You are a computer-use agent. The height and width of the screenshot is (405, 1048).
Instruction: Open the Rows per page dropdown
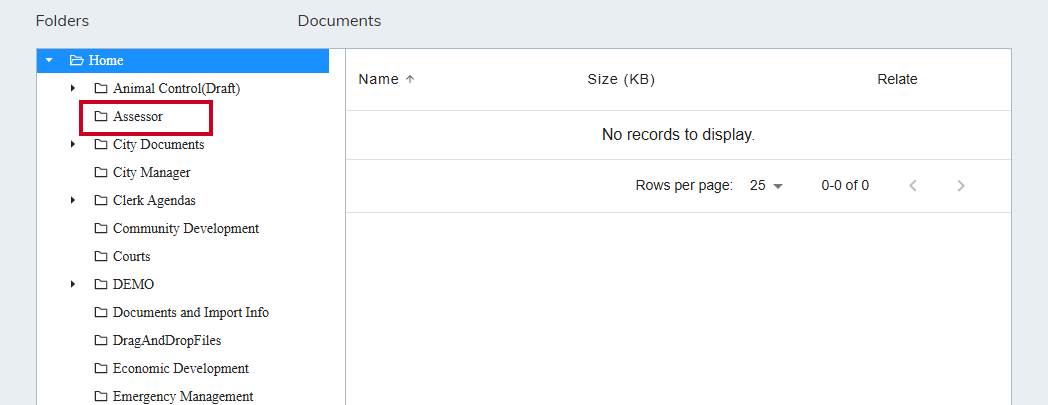(x=766, y=186)
